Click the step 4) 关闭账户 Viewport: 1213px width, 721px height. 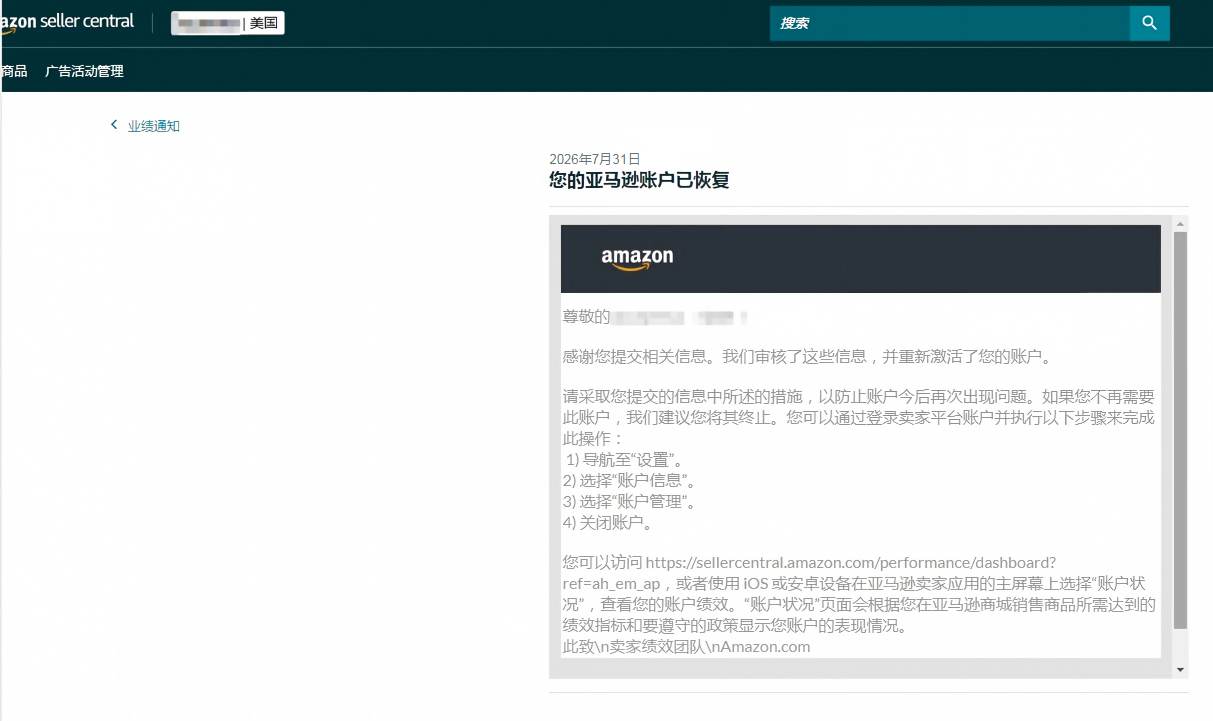click(x=607, y=523)
